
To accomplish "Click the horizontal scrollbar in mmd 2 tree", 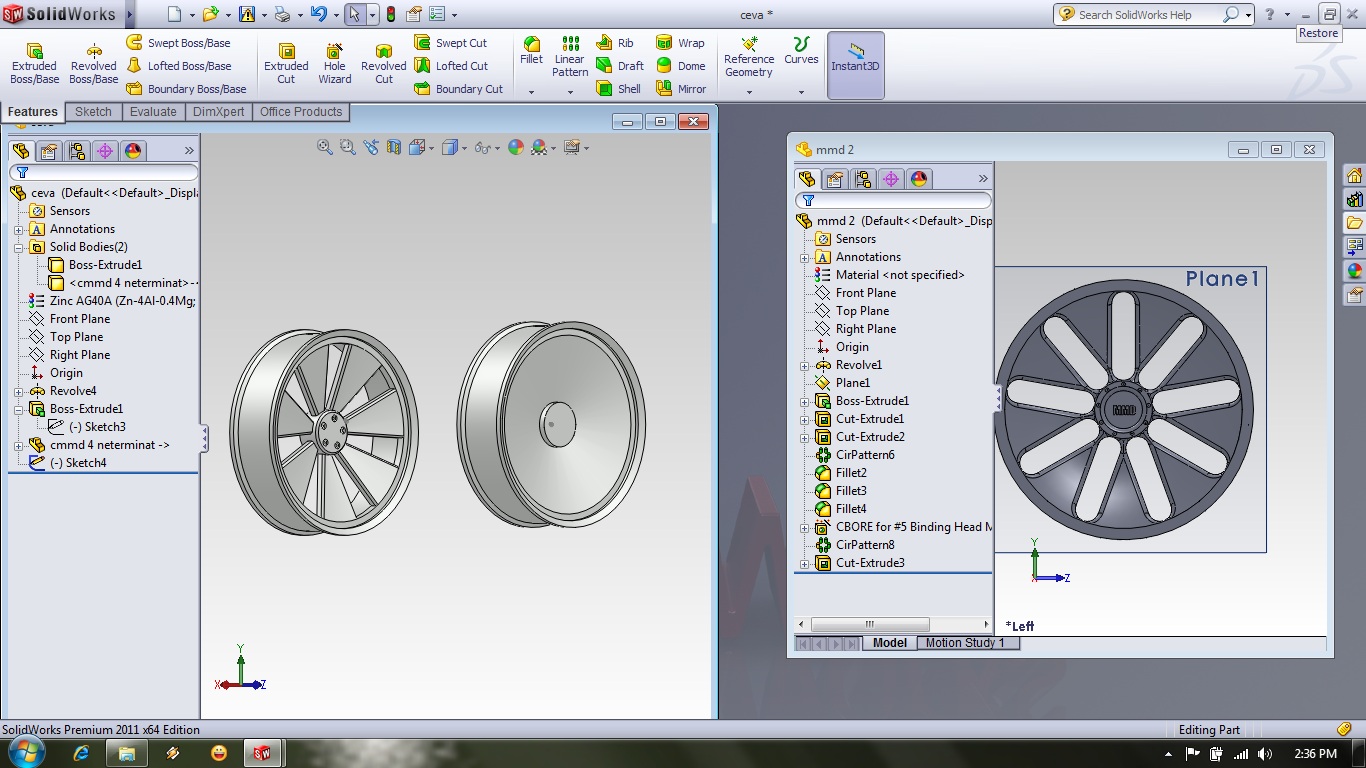I will pyautogui.click(x=893, y=624).
